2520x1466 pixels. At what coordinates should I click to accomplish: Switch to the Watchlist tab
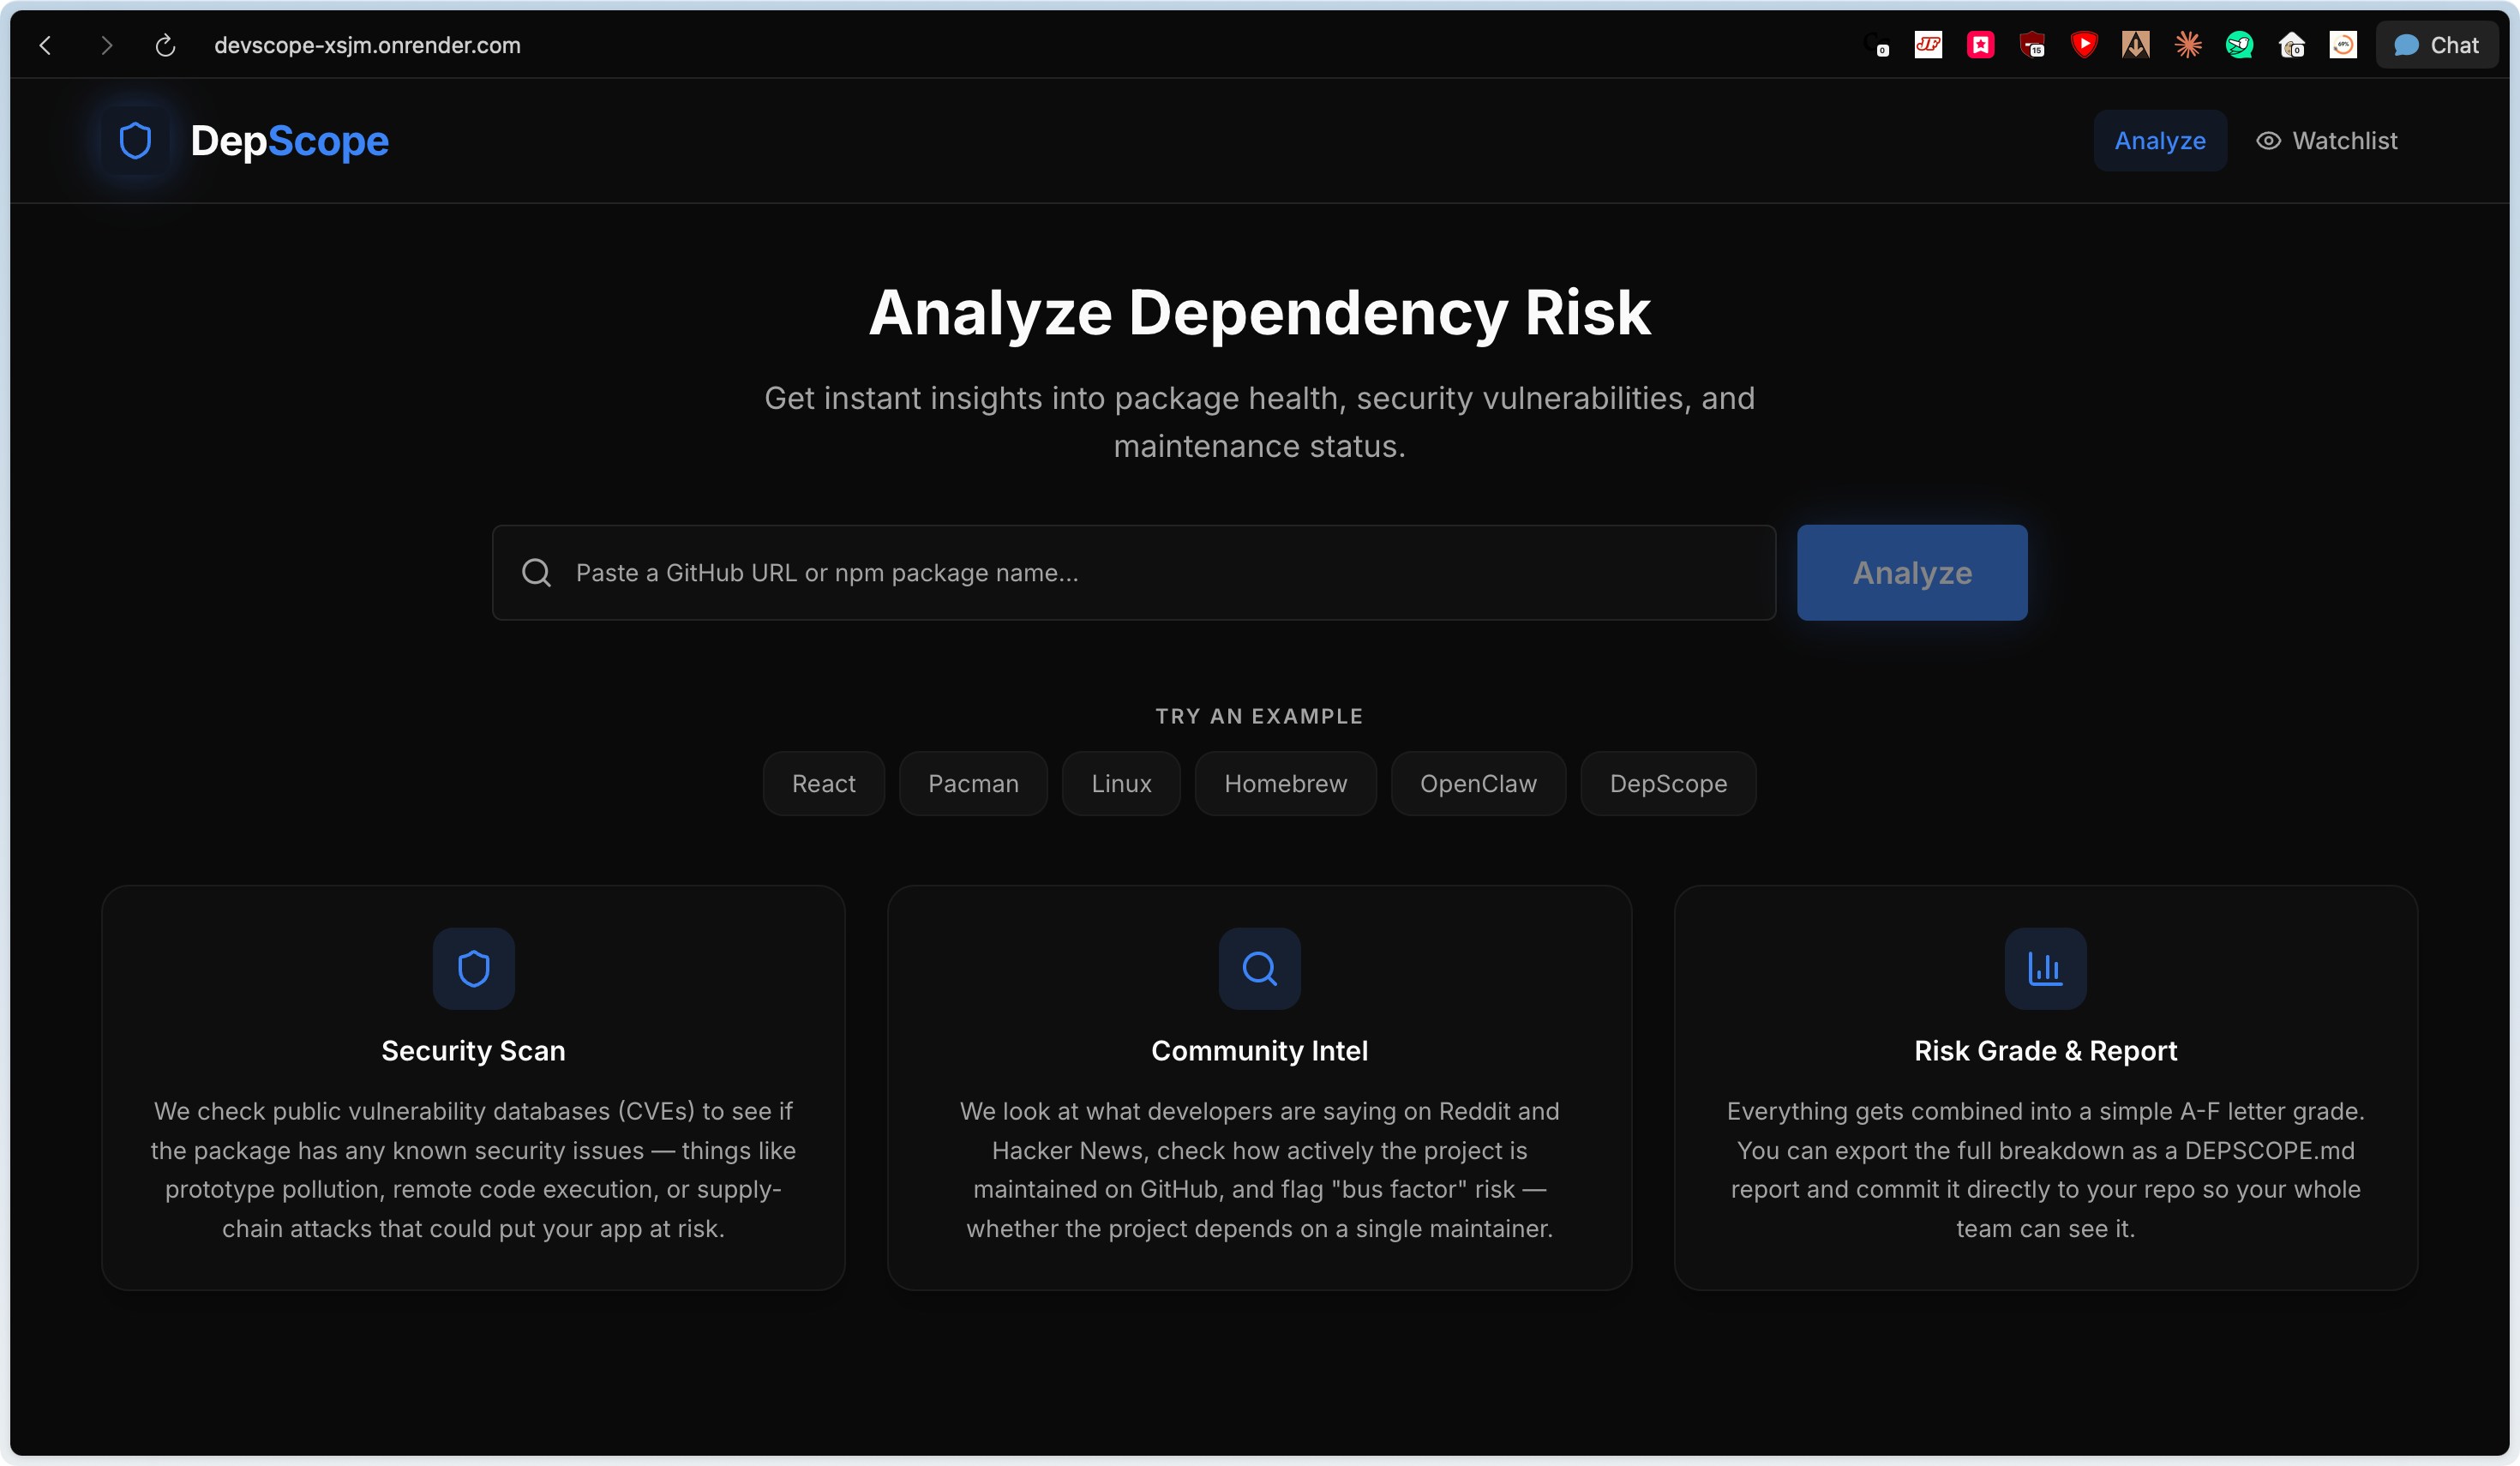click(2327, 141)
